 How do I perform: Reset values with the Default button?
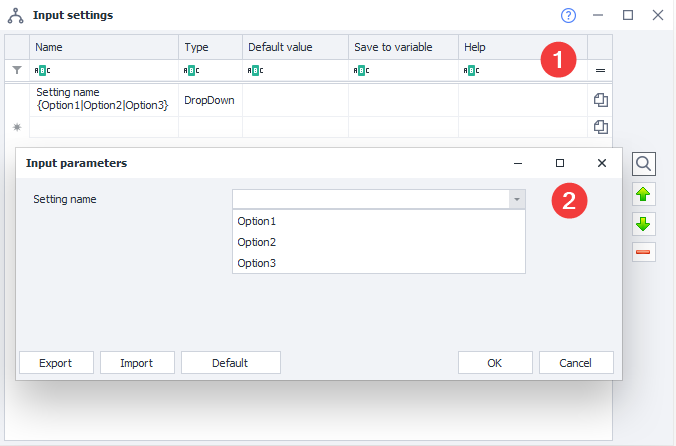click(x=230, y=362)
